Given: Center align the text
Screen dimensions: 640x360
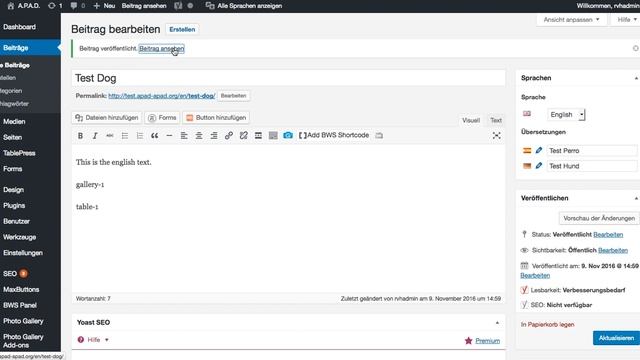Looking at the screenshot, I should click(199, 136).
